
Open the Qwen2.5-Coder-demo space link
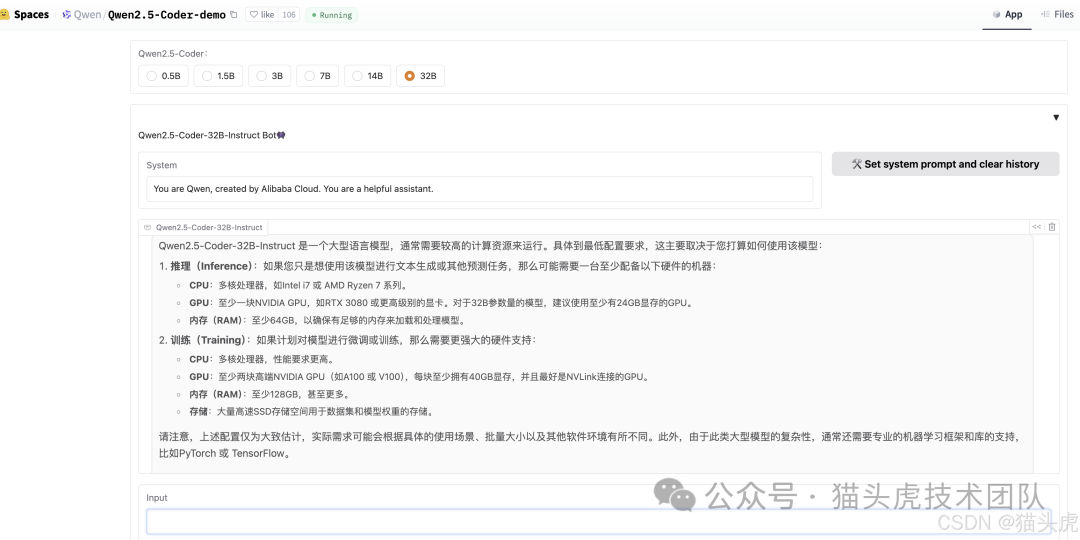pos(167,14)
